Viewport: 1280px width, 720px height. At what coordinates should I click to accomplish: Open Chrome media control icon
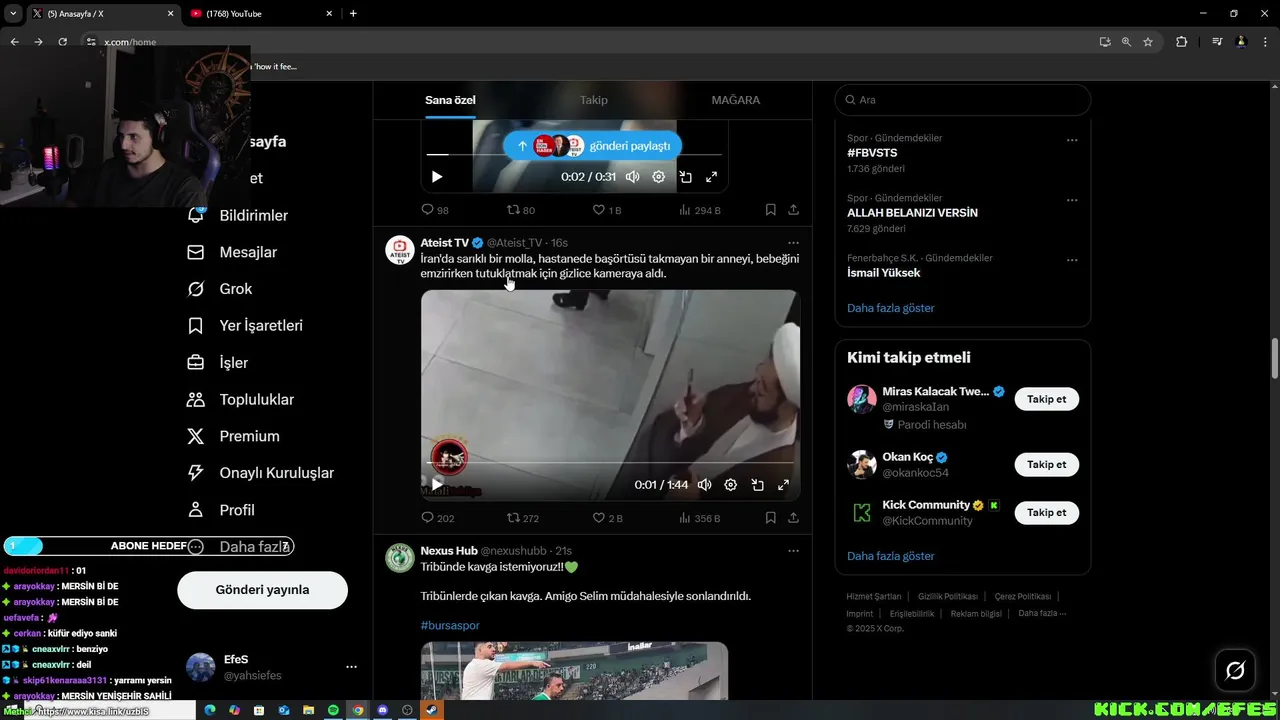[x=1217, y=42]
